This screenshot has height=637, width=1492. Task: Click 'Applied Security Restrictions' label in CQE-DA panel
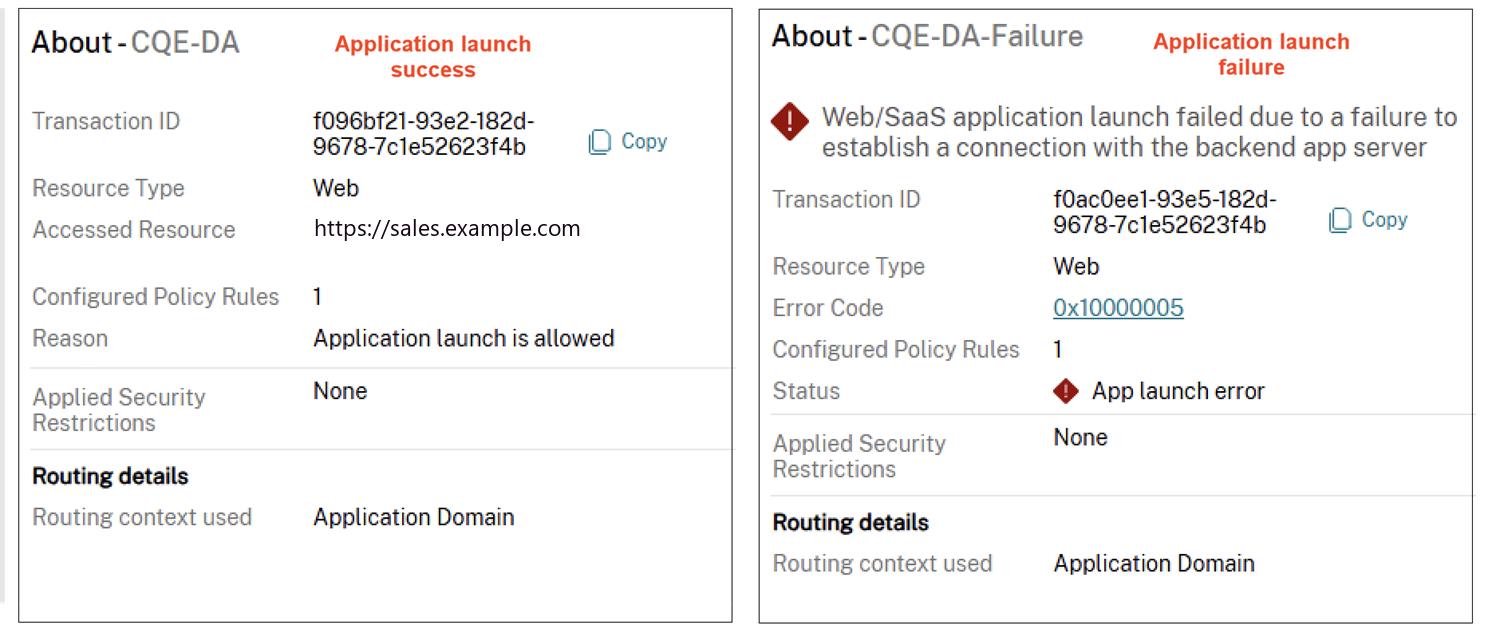point(119,410)
